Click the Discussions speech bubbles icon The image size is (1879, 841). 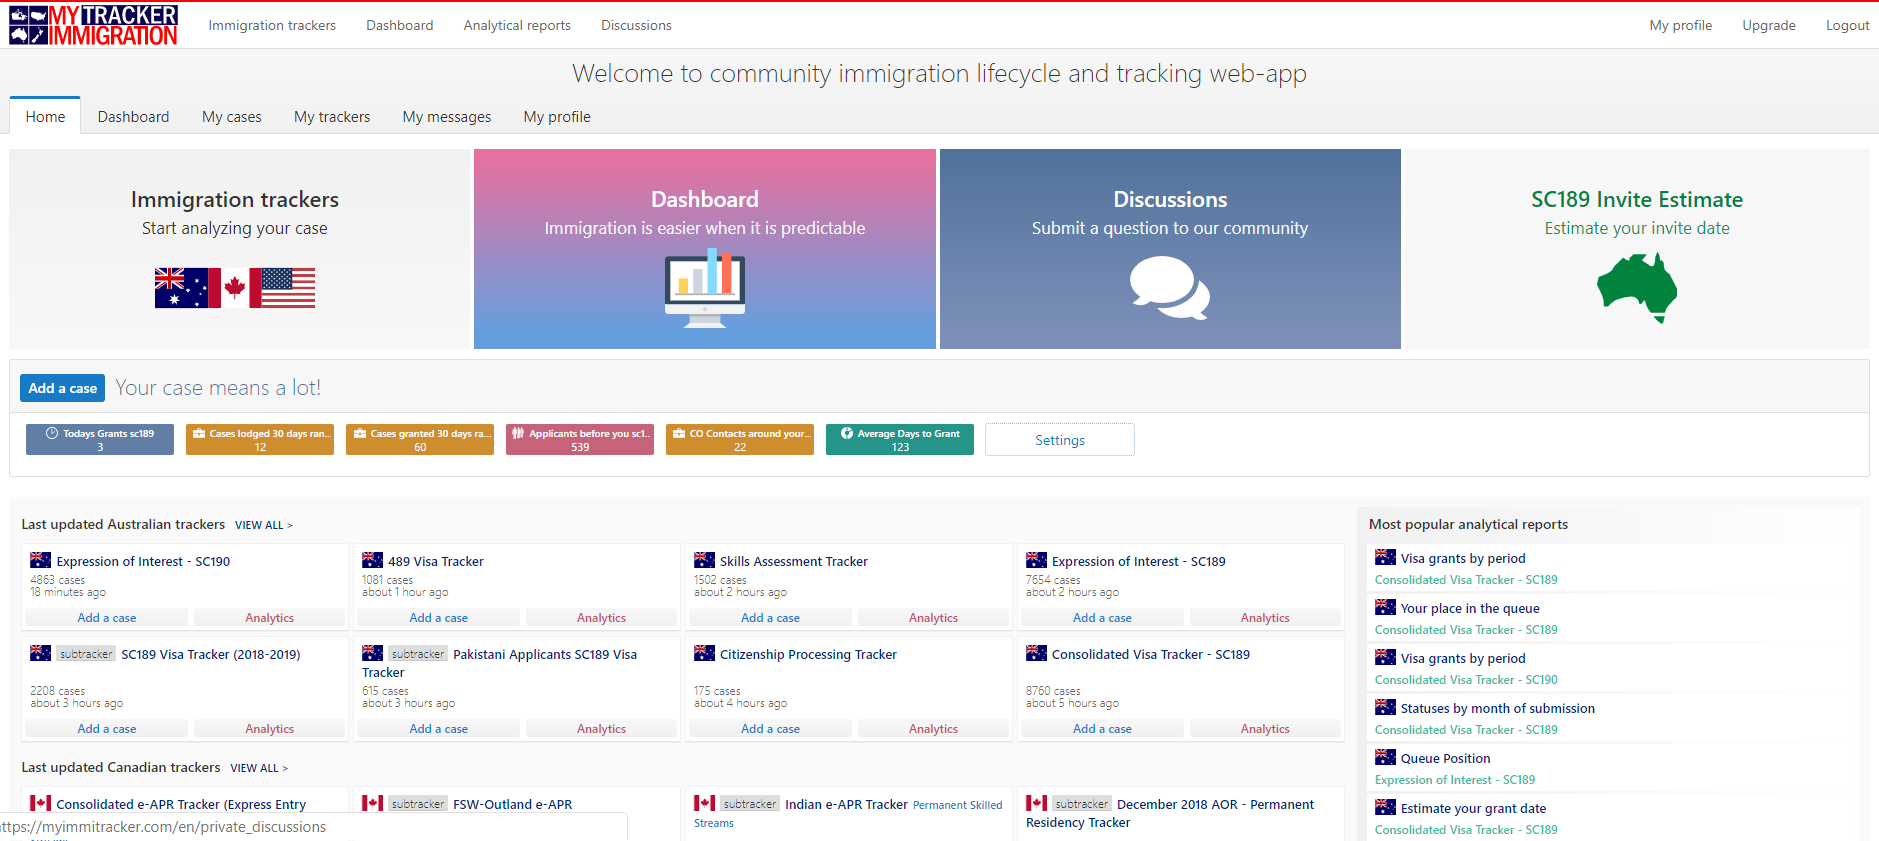[x=1169, y=288]
